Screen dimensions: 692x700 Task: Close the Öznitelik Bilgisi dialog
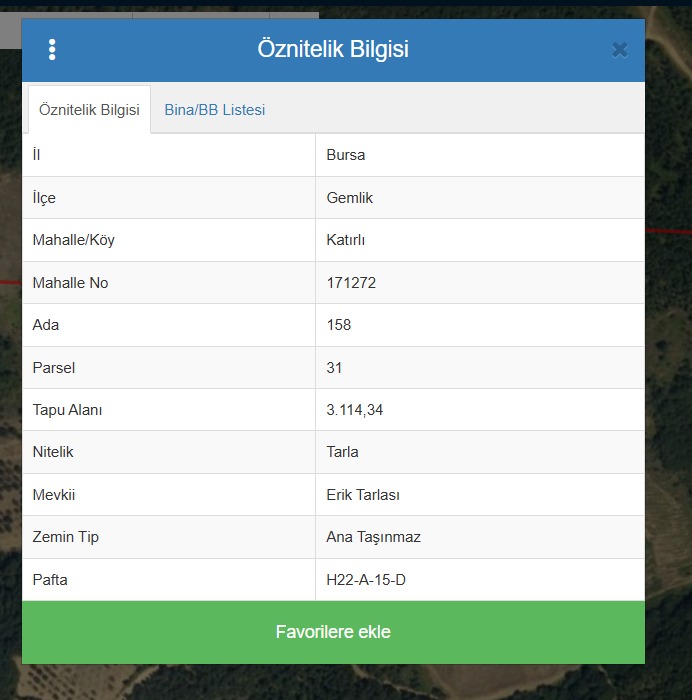pyautogui.click(x=620, y=50)
